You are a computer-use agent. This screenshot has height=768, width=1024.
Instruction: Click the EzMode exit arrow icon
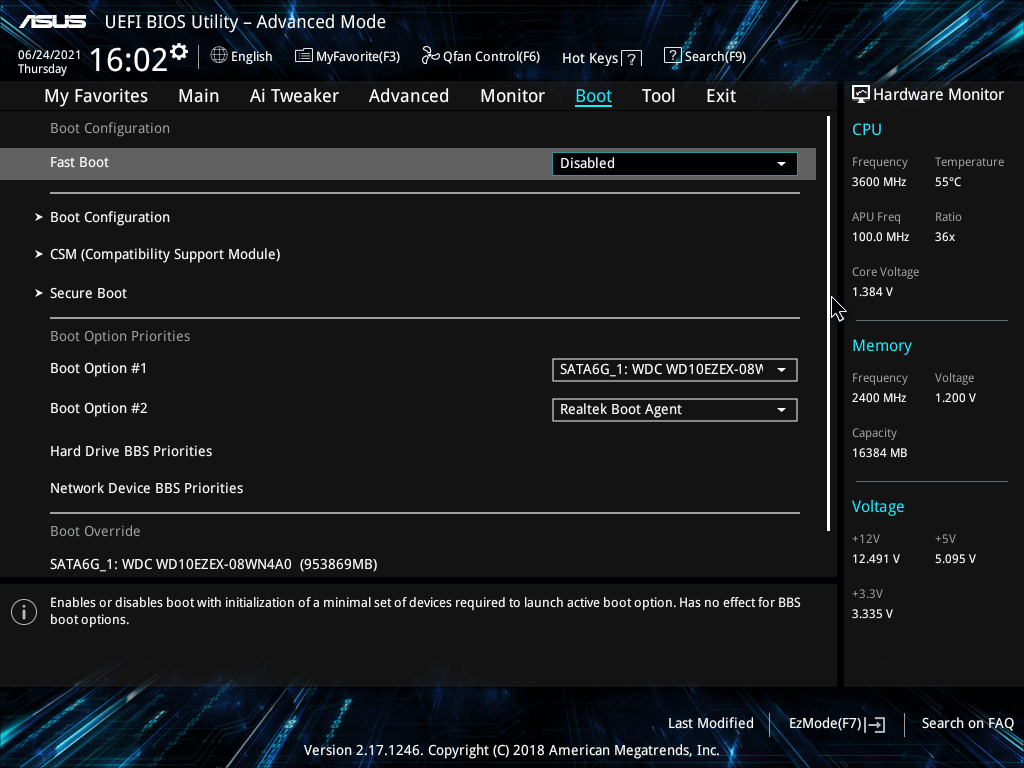click(x=876, y=724)
